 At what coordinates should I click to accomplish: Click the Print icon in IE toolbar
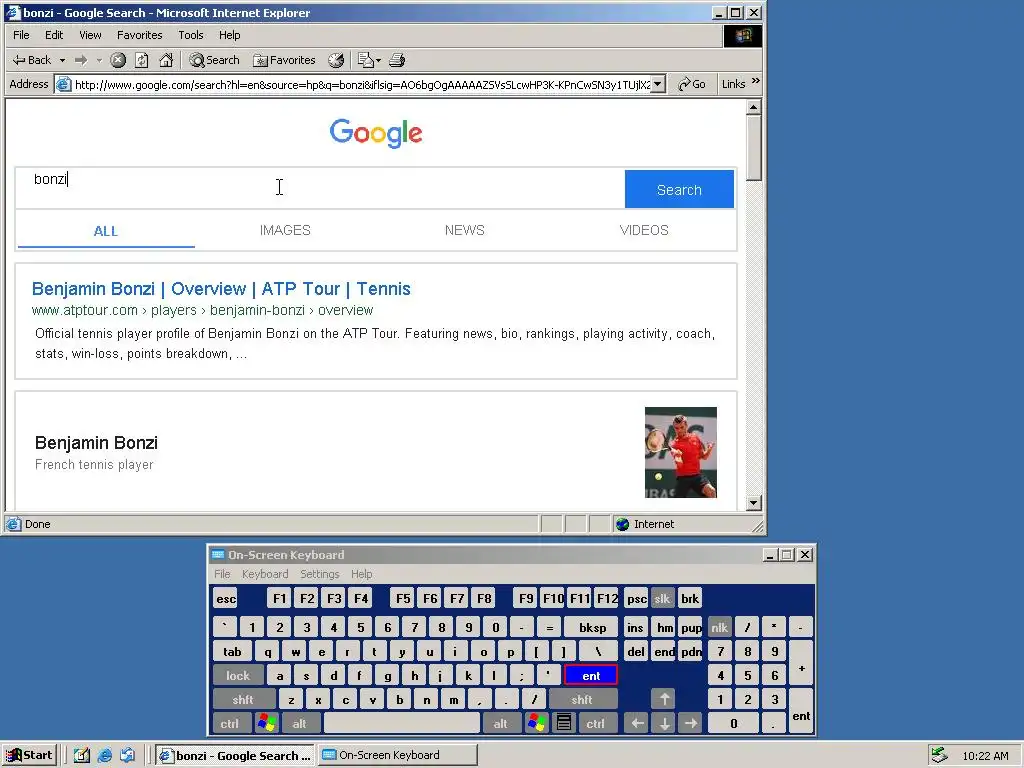tap(397, 60)
